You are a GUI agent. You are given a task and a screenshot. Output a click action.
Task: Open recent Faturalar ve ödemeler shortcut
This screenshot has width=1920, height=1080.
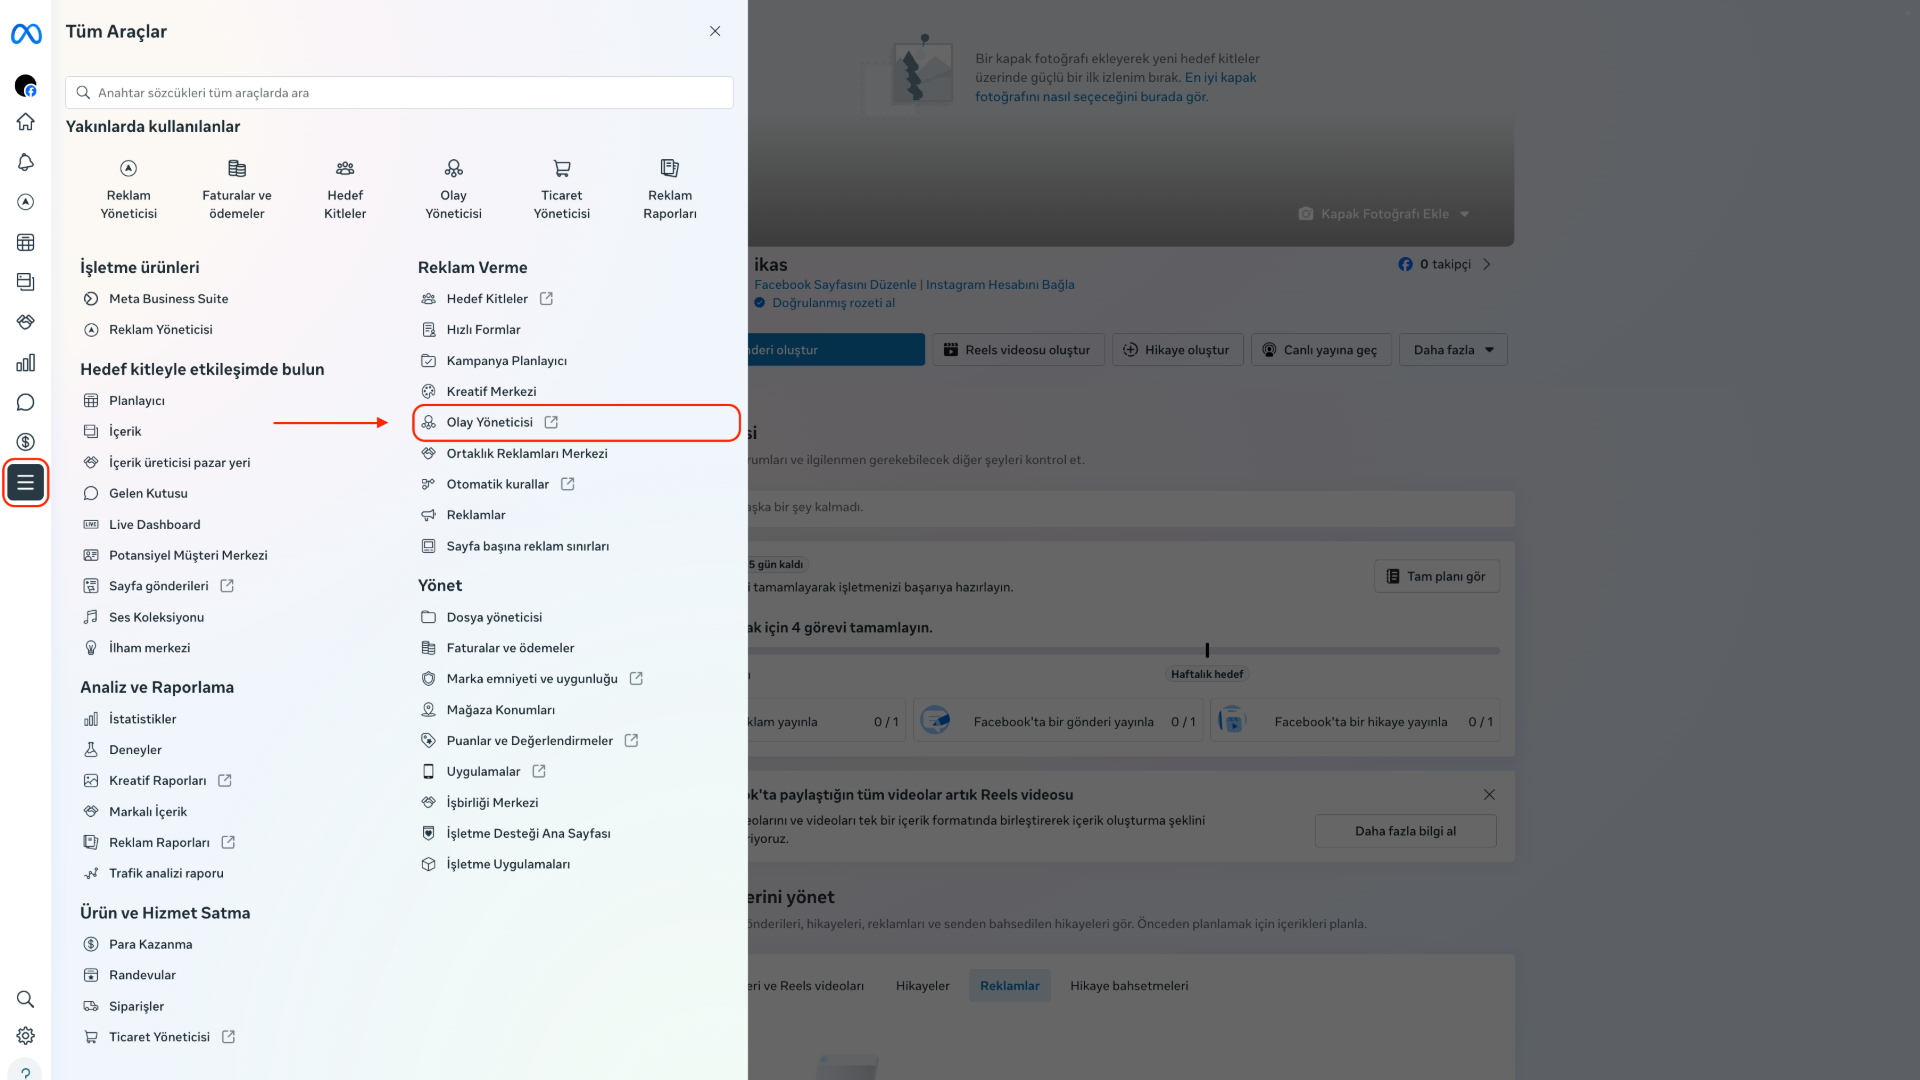coord(237,189)
